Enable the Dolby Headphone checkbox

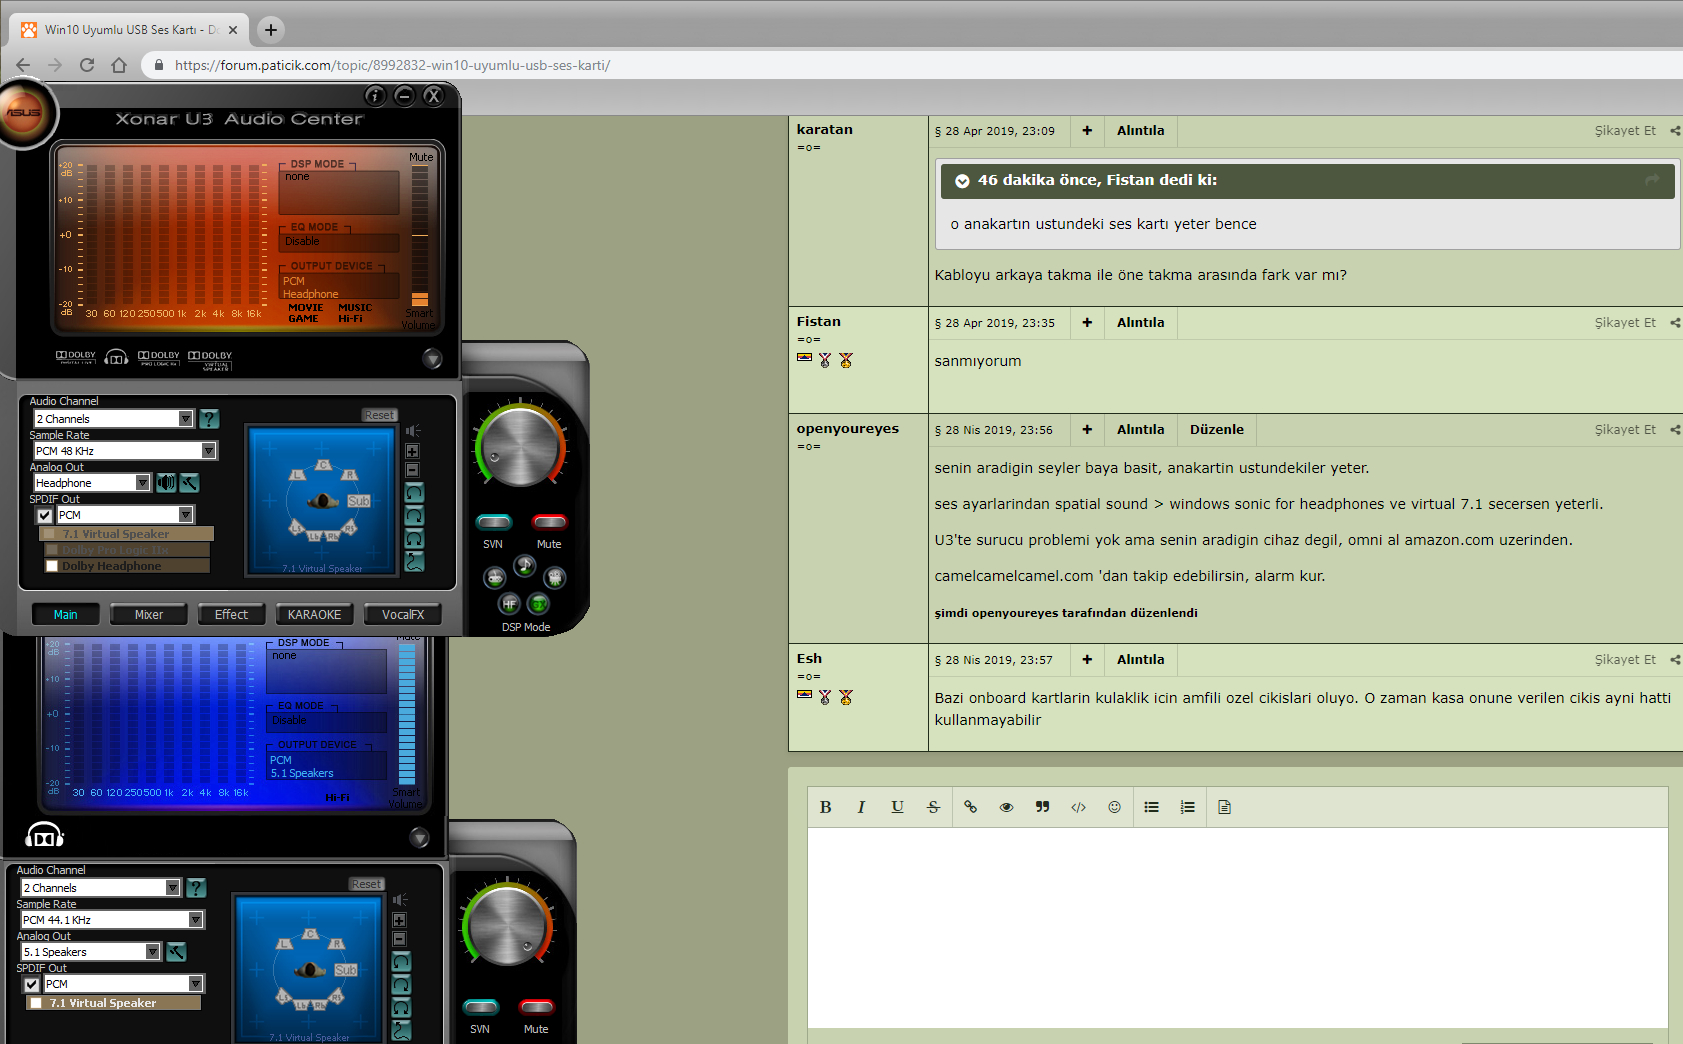pyautogui.click(x=52, y=566)
